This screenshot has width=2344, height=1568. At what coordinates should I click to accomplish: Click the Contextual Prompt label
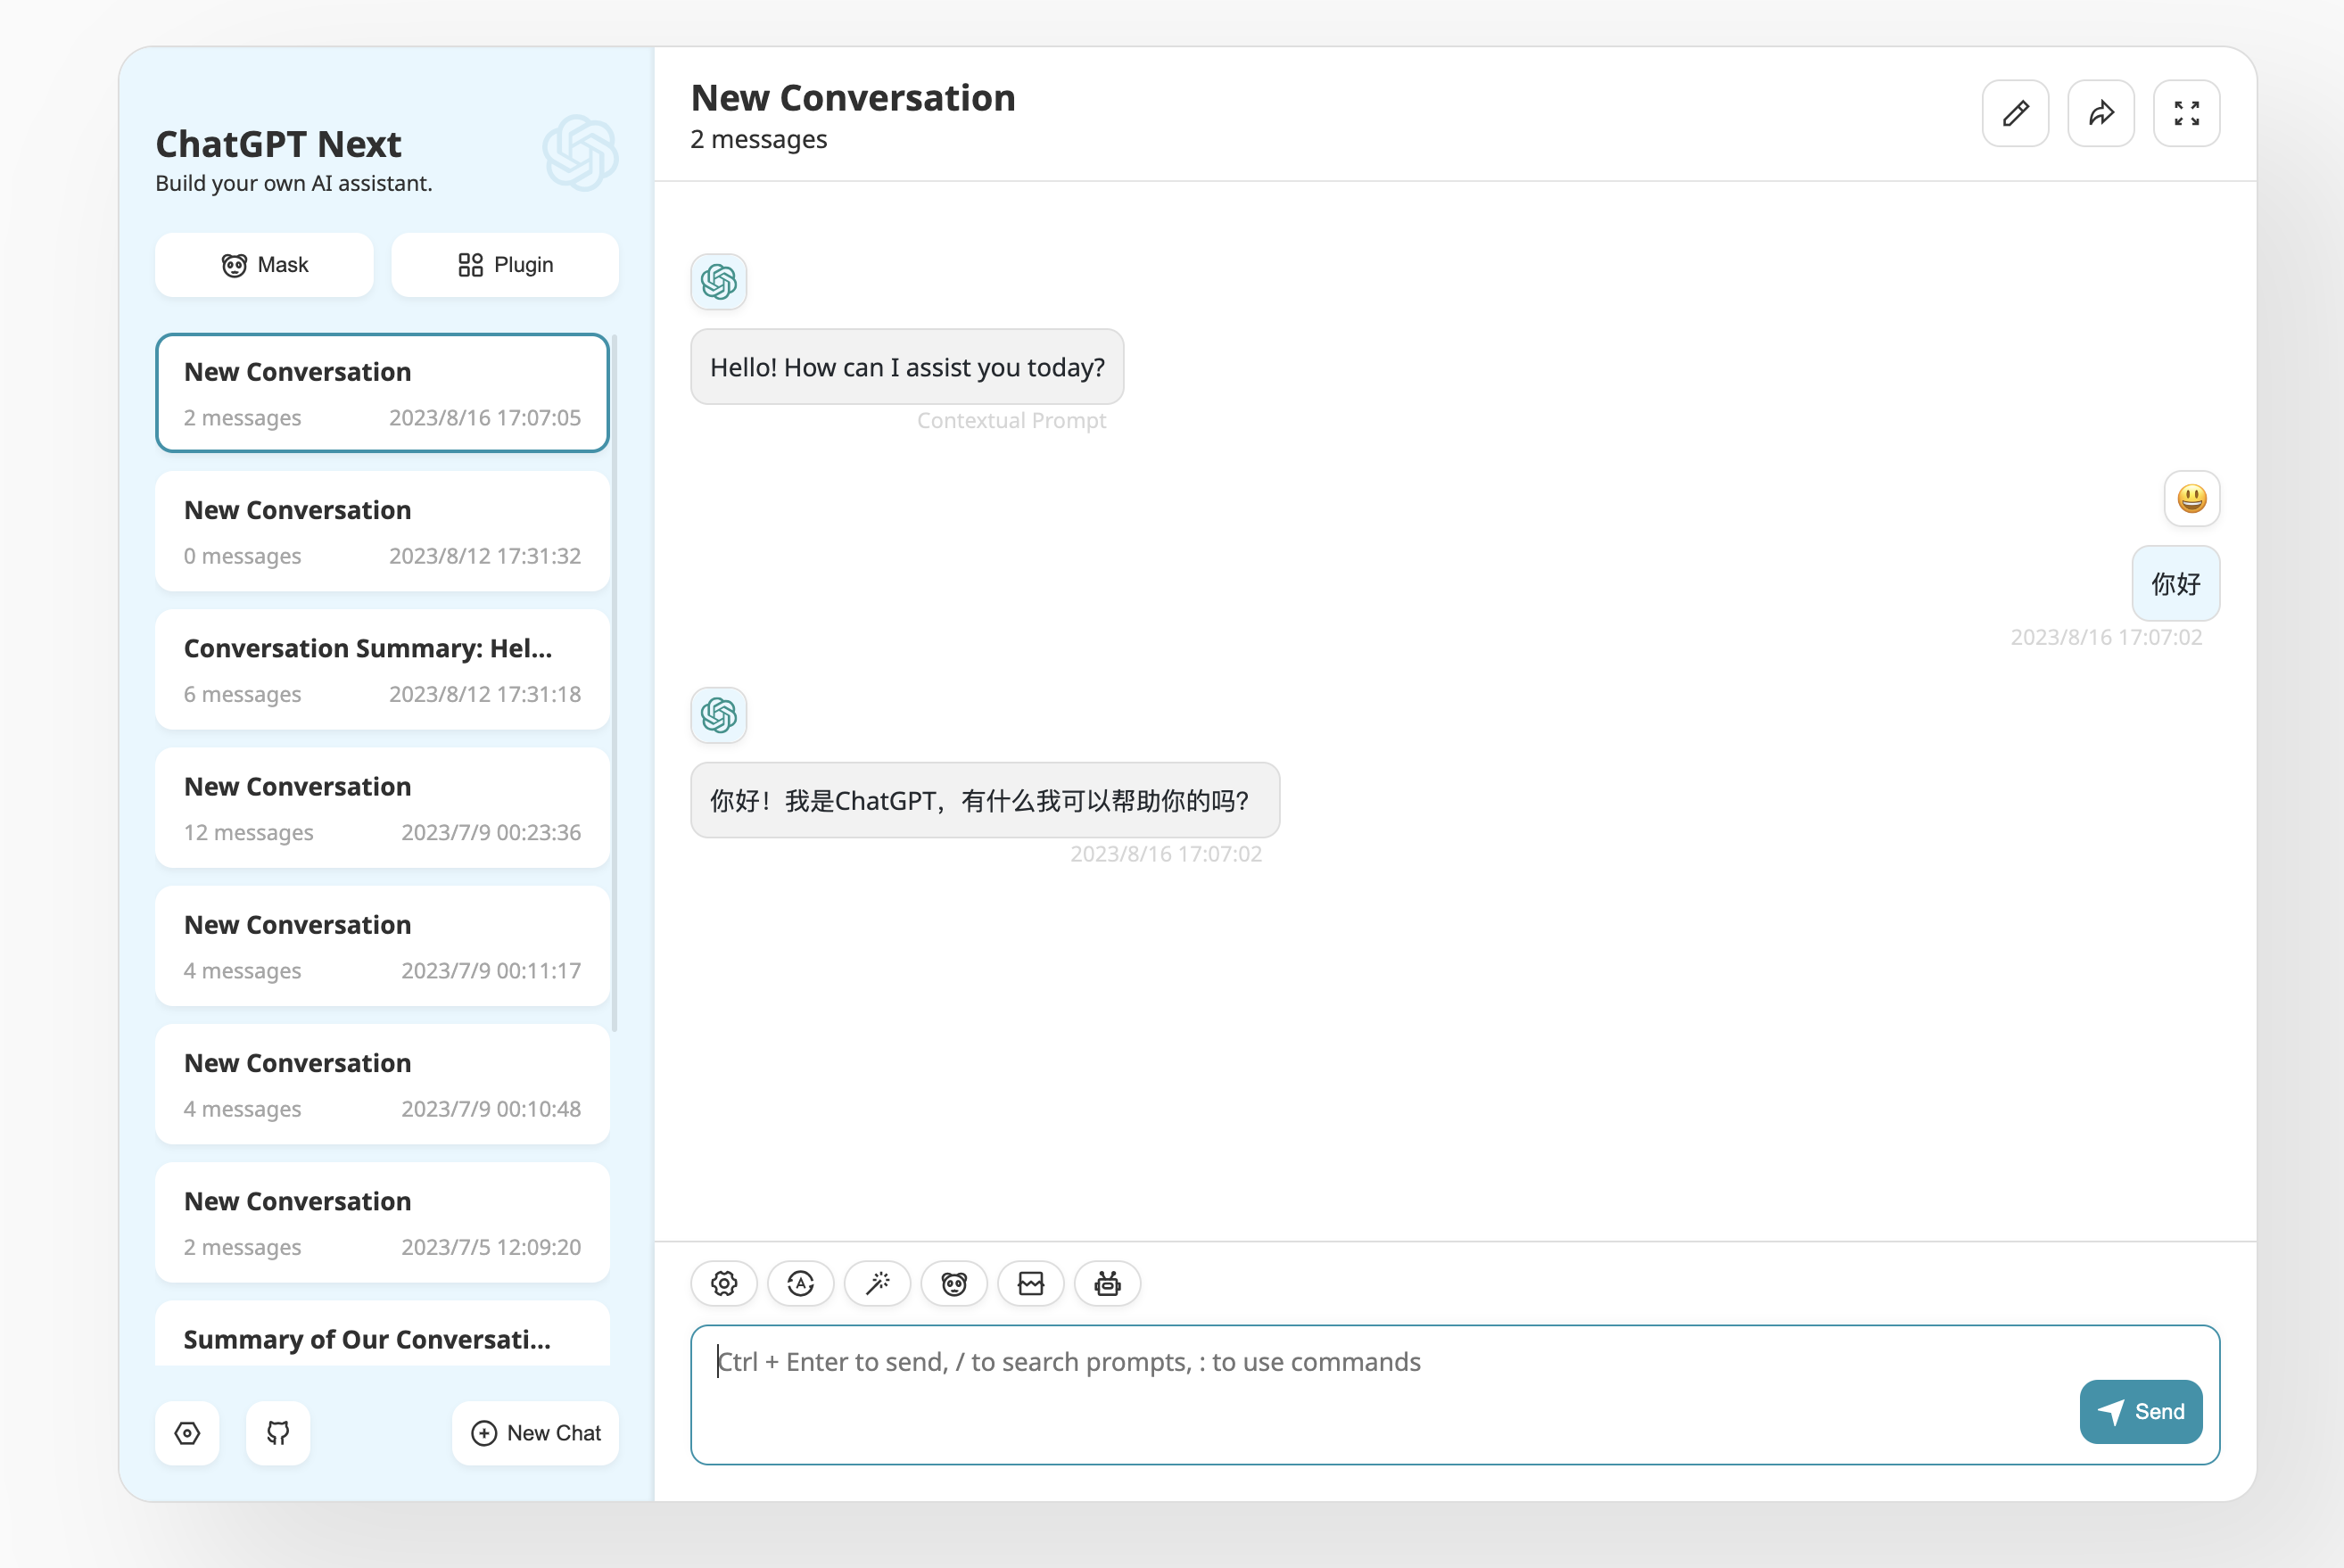click(x=1011, y=421)
